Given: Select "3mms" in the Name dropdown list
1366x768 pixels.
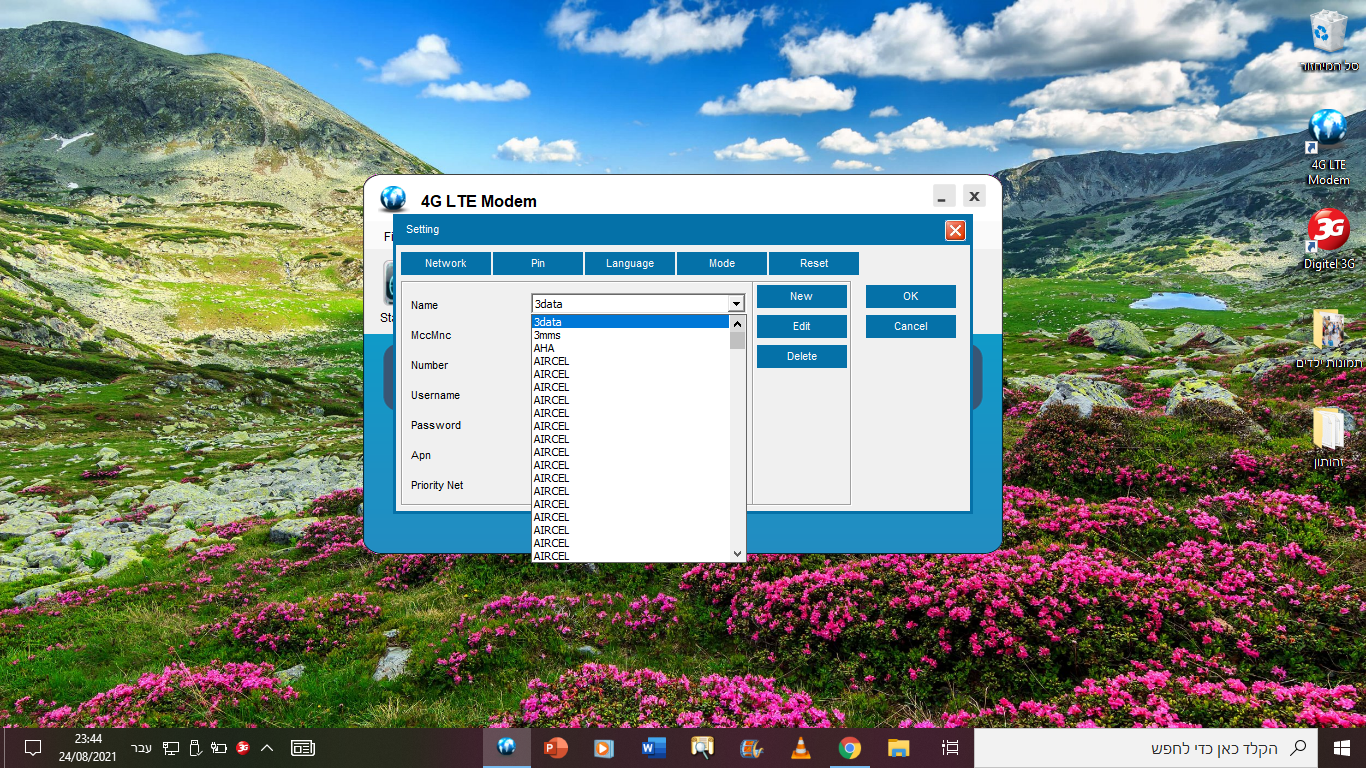Looking at the screenshot, I should (x=548, y=336).
